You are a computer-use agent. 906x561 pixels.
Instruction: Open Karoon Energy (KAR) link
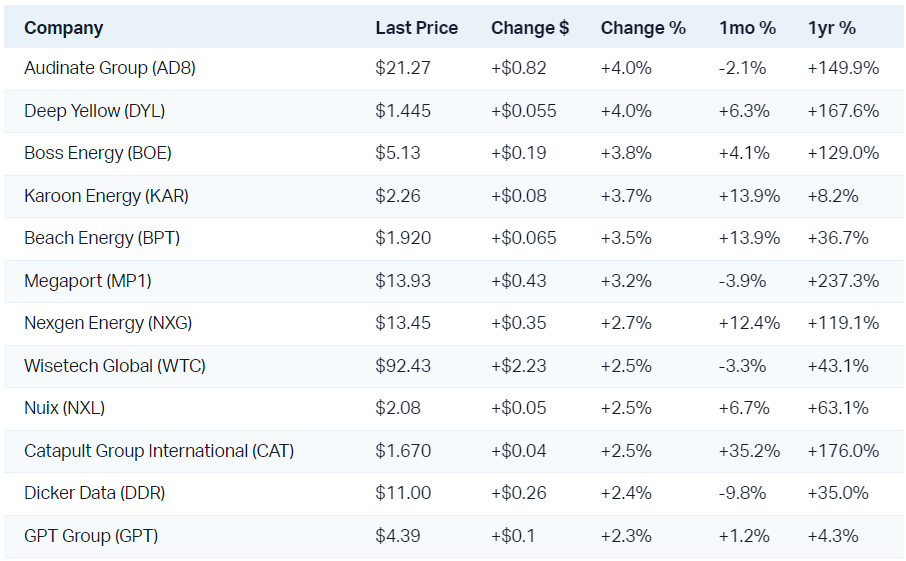coord(106,196)
